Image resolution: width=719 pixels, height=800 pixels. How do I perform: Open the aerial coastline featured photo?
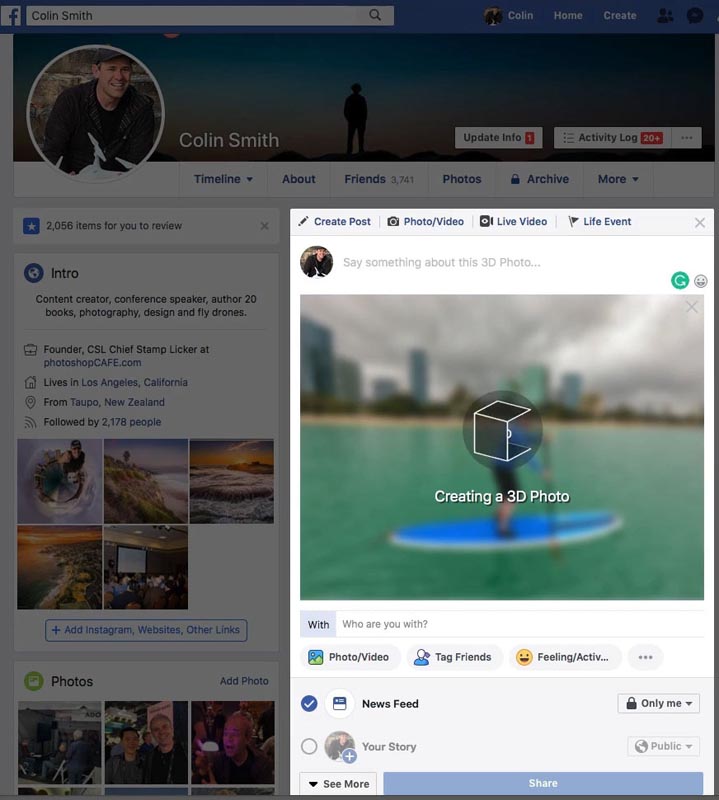coord(60,567)
